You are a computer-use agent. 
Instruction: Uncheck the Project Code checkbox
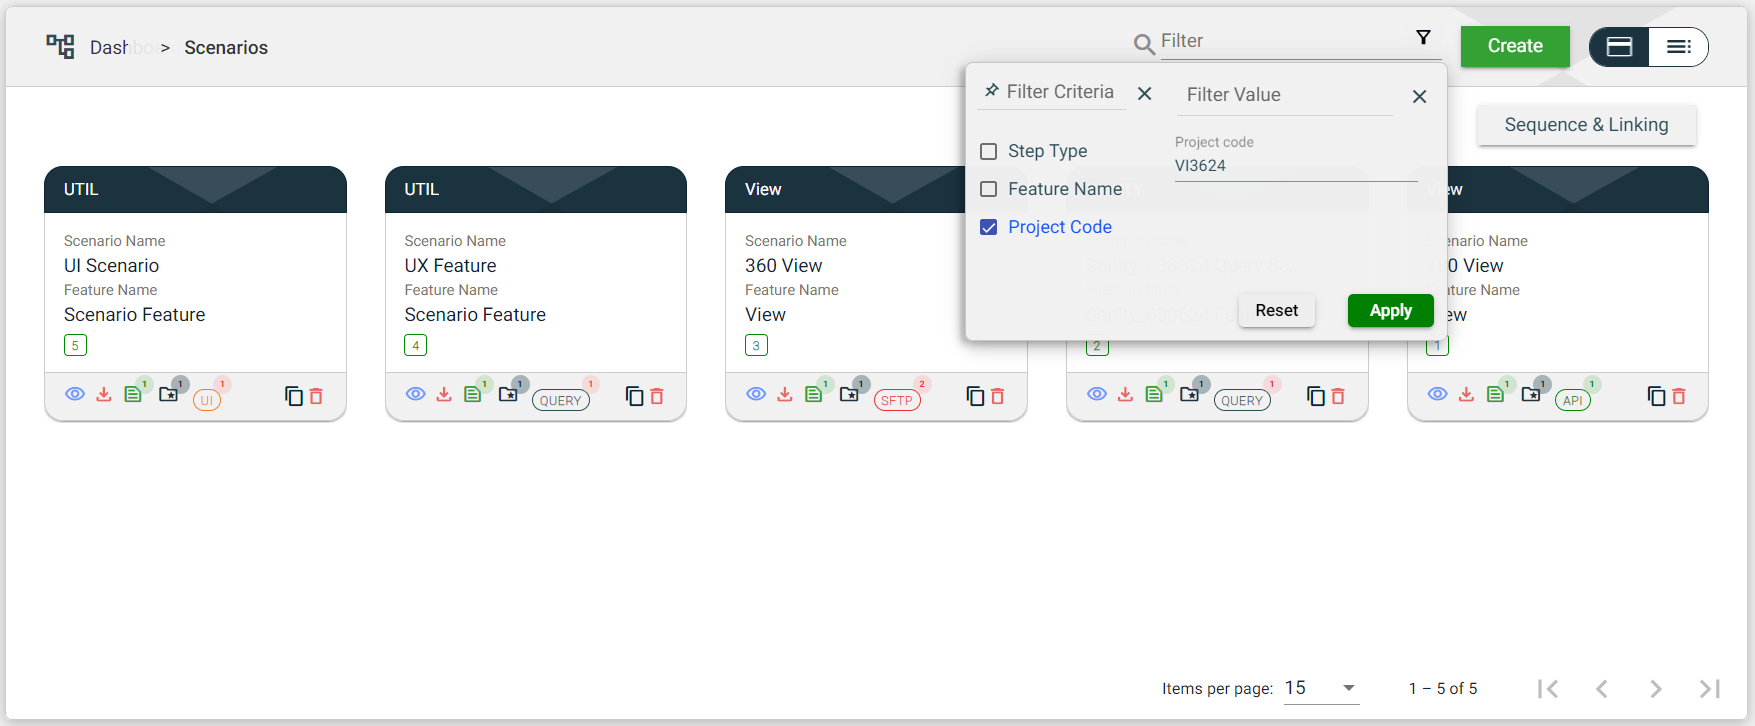[989, 227]
